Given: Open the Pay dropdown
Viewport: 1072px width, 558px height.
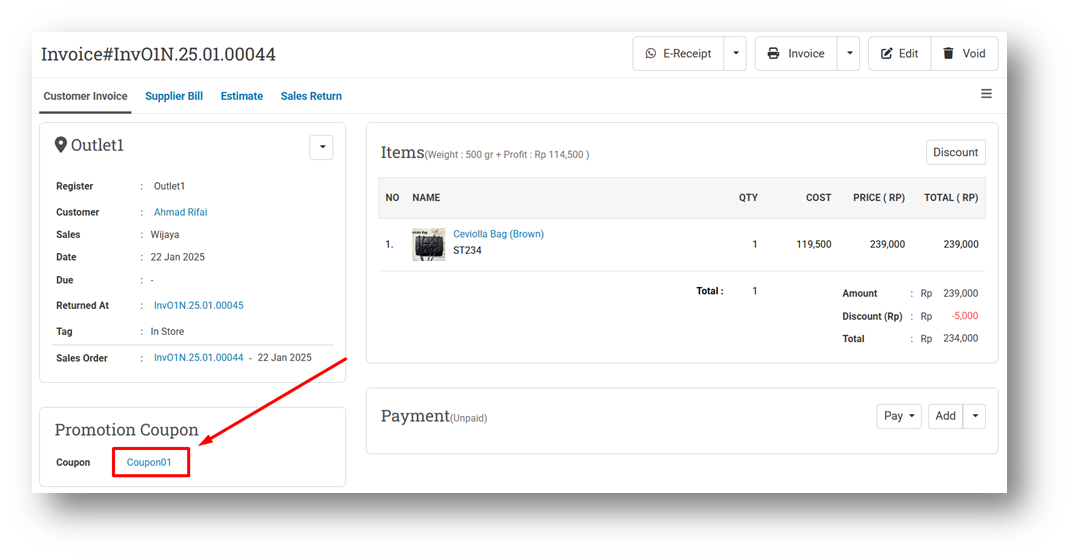Looking at the screenshot, I should coord(899,416).
